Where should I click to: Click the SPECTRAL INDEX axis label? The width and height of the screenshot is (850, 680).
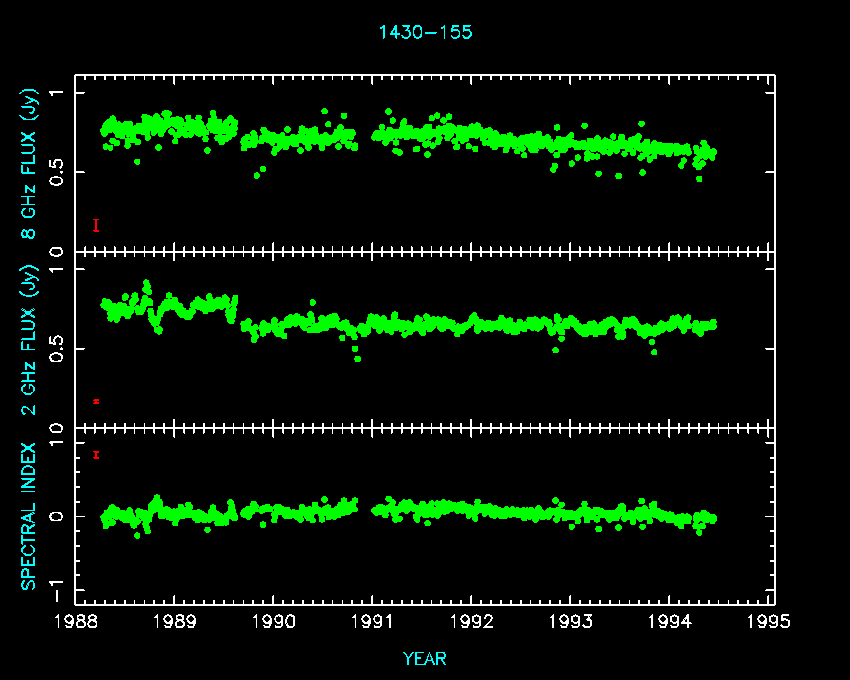(29, 516)
